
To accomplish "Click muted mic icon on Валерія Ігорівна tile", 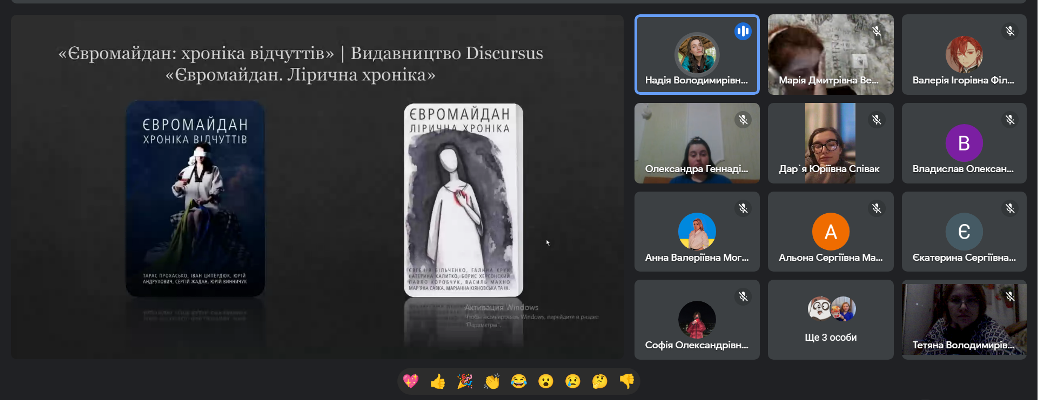I will tap(1010, 31).
